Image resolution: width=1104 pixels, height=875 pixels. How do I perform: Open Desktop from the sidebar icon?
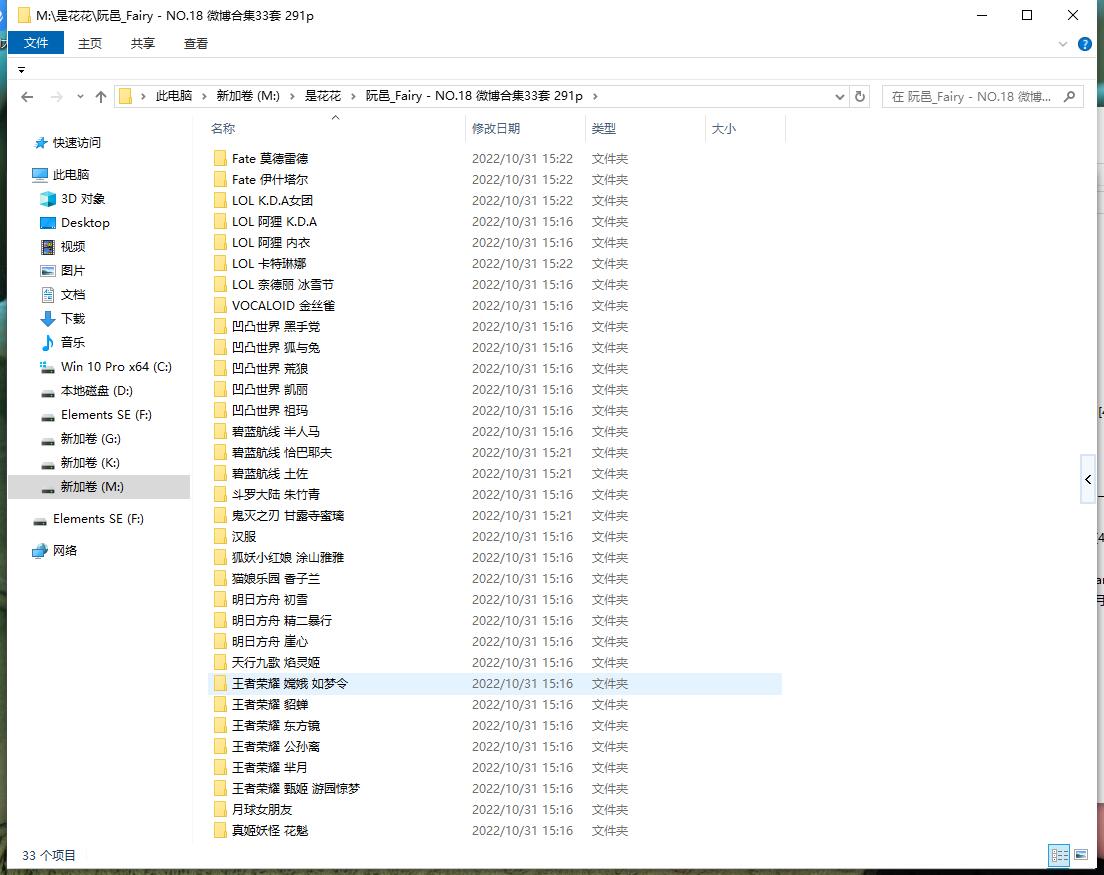pyautogui.click(x=48, y=222)
